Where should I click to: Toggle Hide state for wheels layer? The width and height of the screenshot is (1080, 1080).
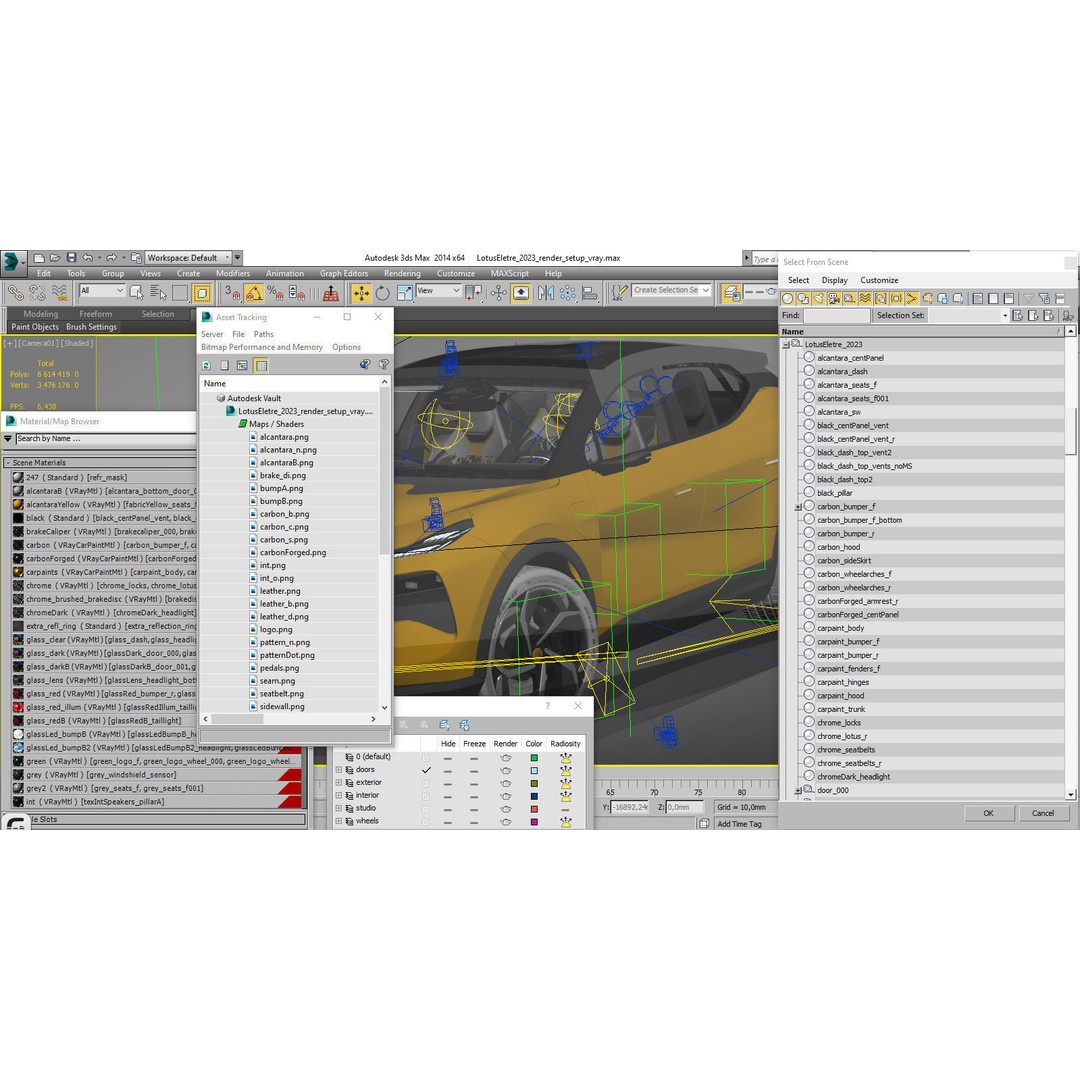click(x=448, y=822)
